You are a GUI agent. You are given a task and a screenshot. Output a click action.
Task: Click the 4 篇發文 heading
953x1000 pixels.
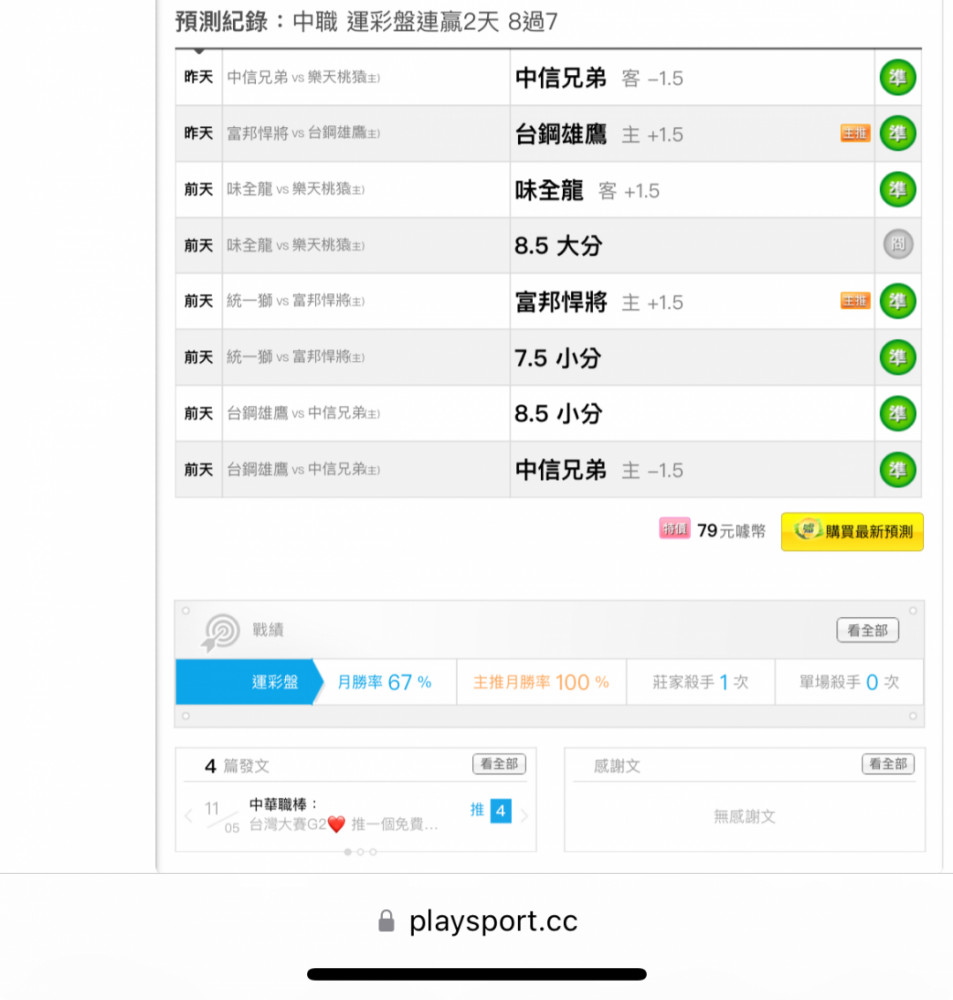coord(237,766)
